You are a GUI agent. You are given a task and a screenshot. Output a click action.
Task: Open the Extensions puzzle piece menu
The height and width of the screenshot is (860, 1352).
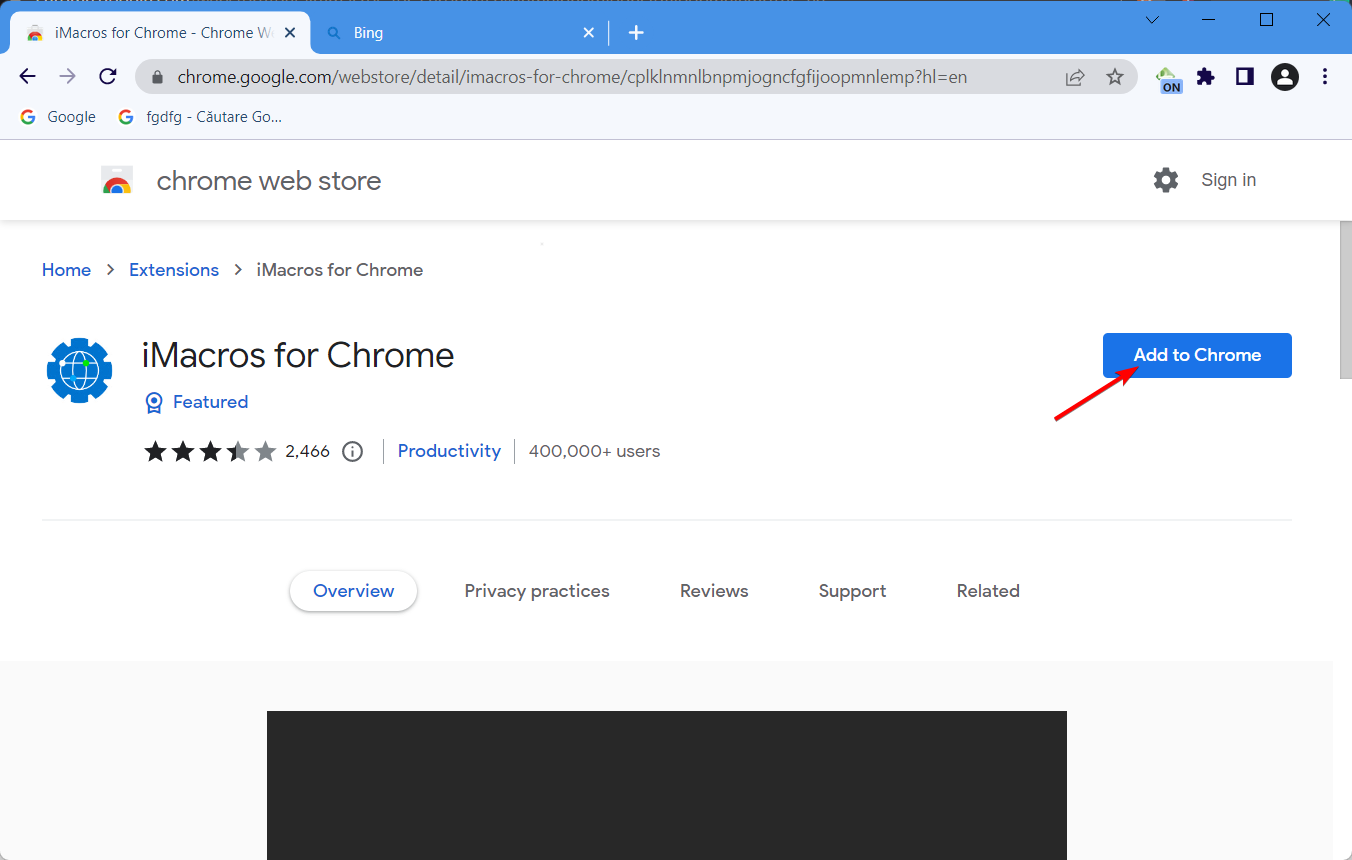point(1206,77)
